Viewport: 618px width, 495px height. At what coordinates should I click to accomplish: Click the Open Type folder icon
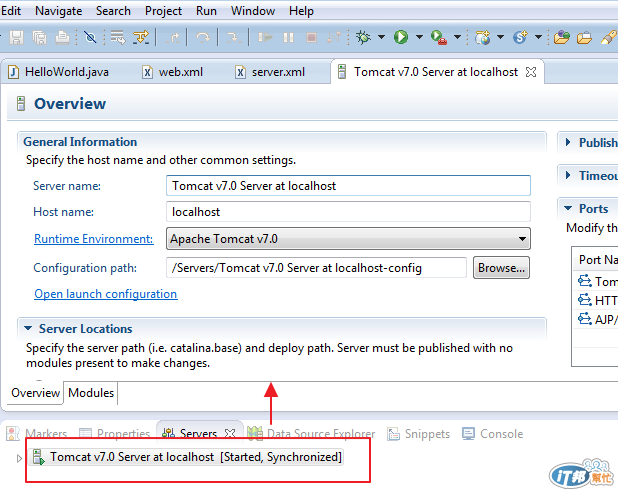(562, 37)
